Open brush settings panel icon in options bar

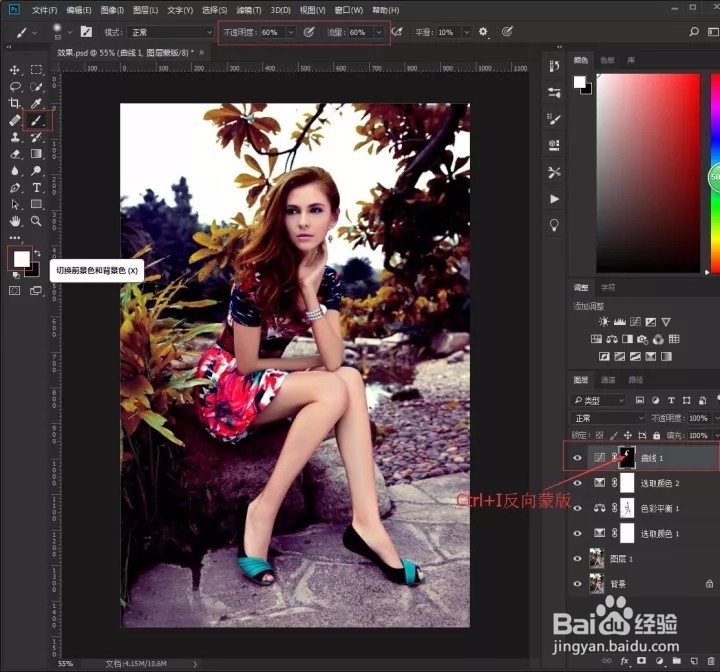tap(86, 32)
